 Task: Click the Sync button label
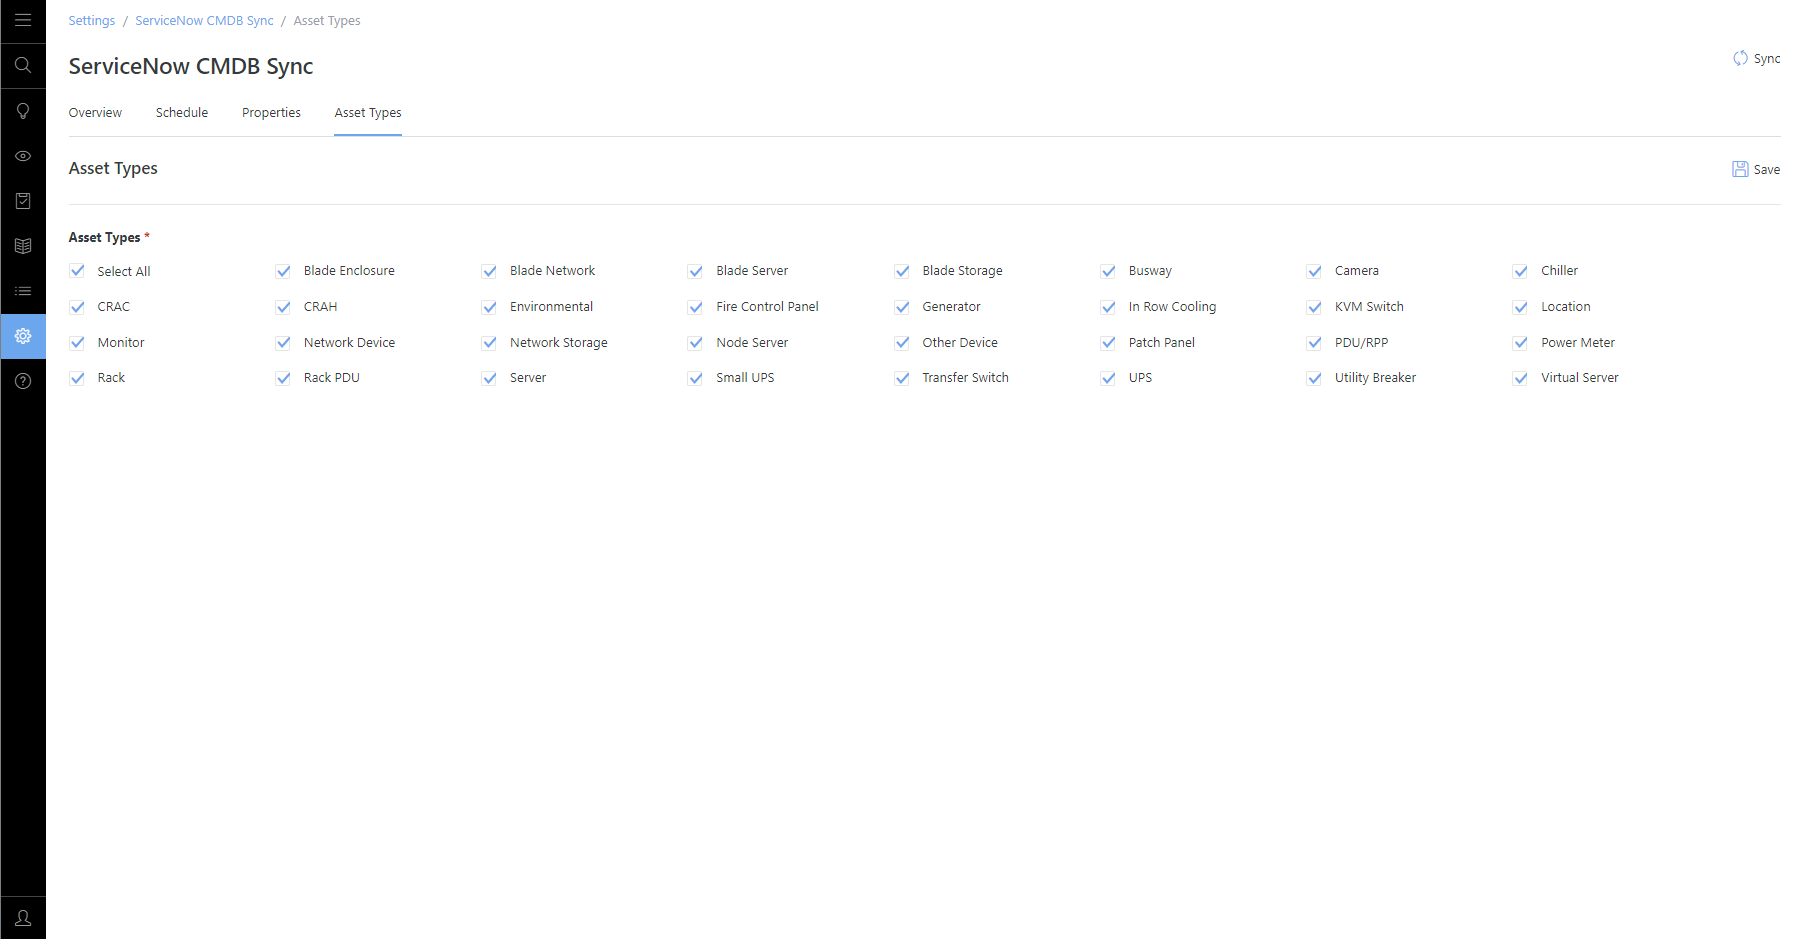pyautogui.click(x=1767, y=59)
